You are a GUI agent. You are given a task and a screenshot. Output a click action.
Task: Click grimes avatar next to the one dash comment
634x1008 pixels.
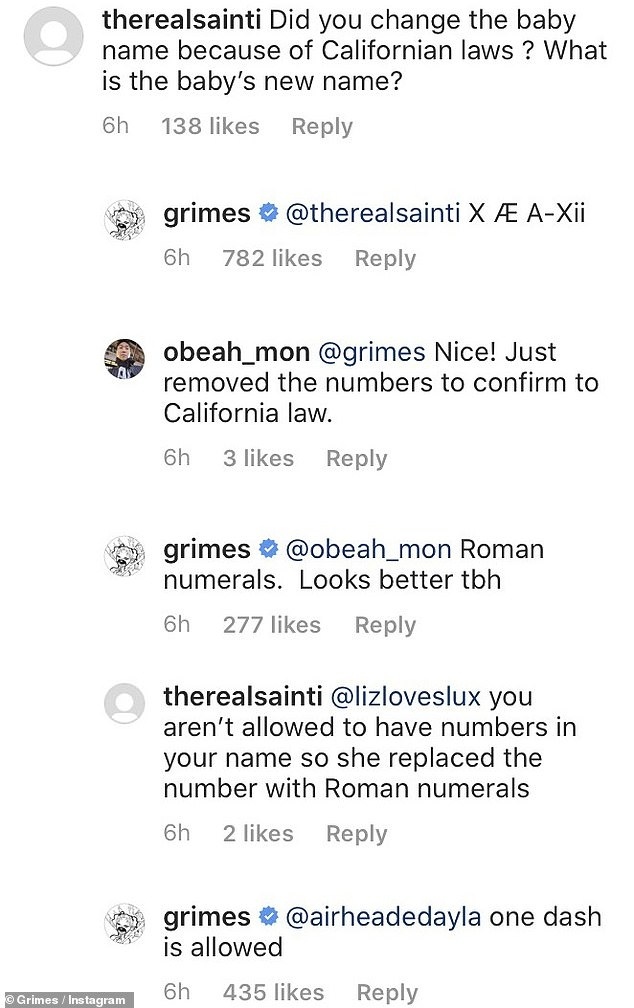click(126, 923)
